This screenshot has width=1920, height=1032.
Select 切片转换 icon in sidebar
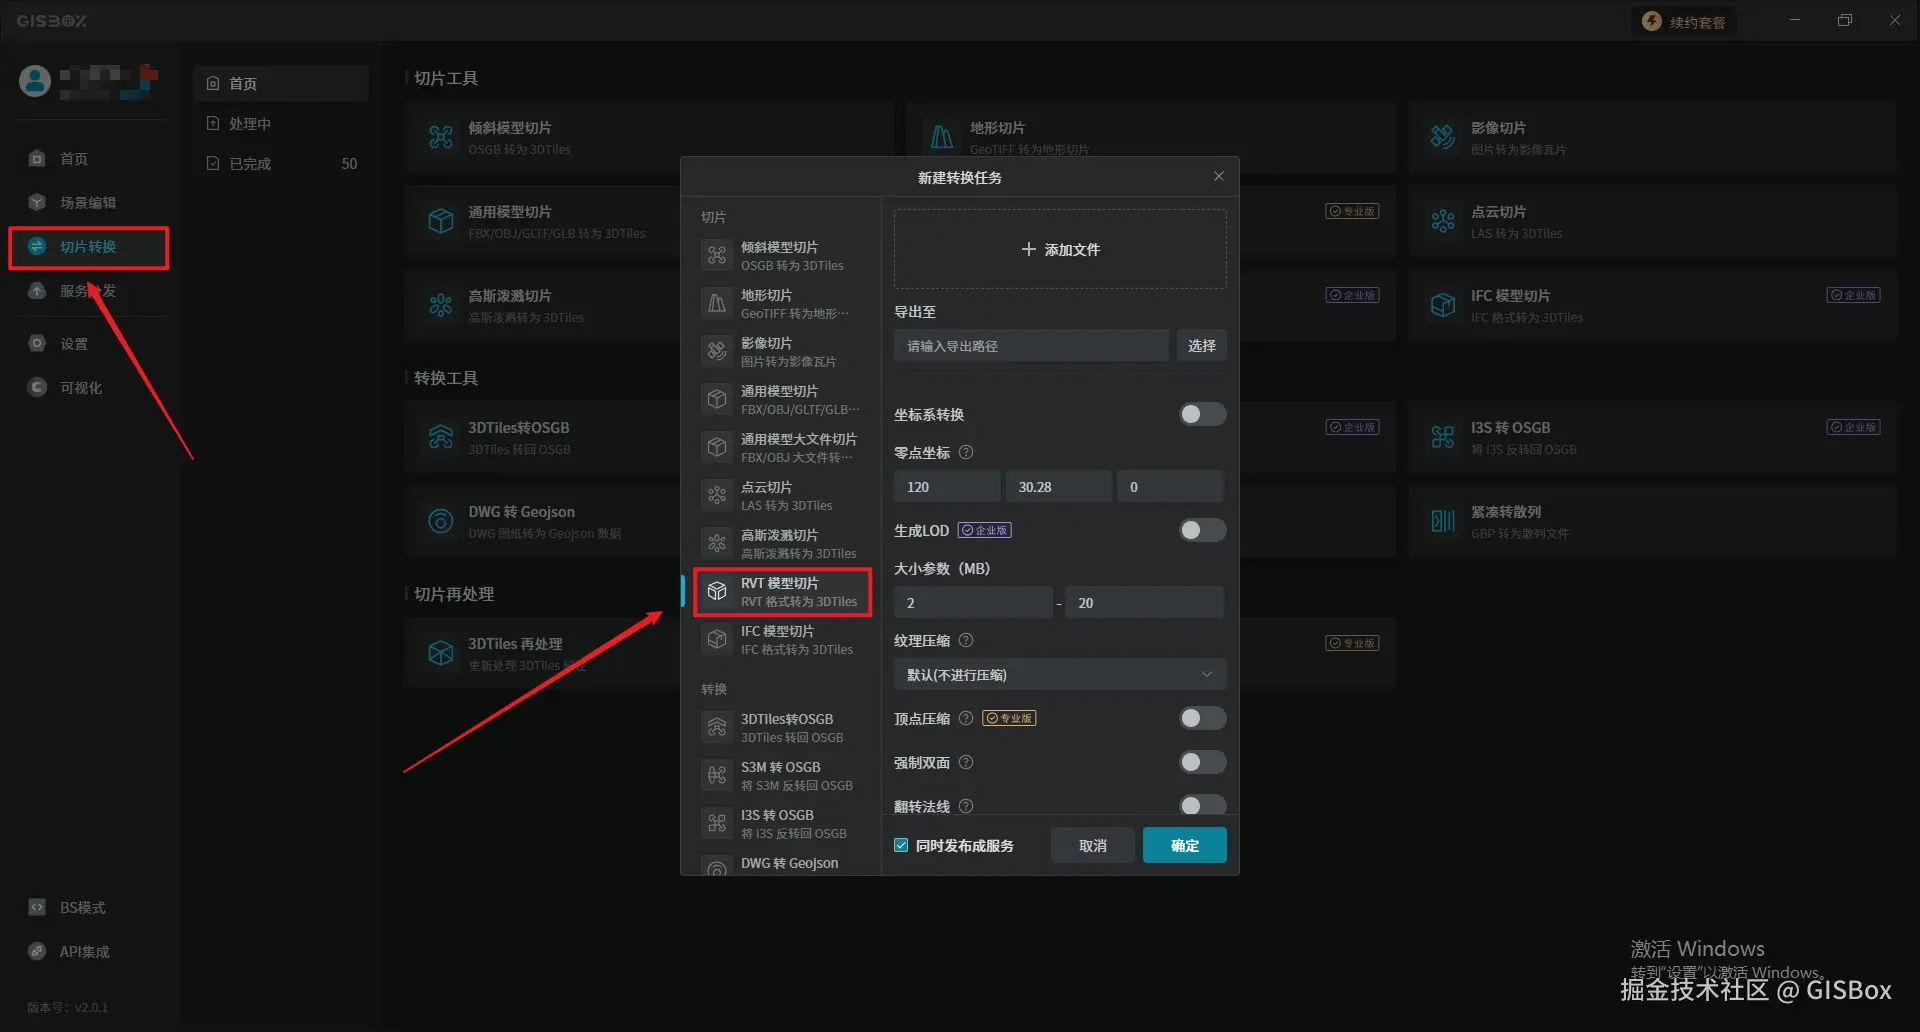pyautogui.click(x=37, y=246)
